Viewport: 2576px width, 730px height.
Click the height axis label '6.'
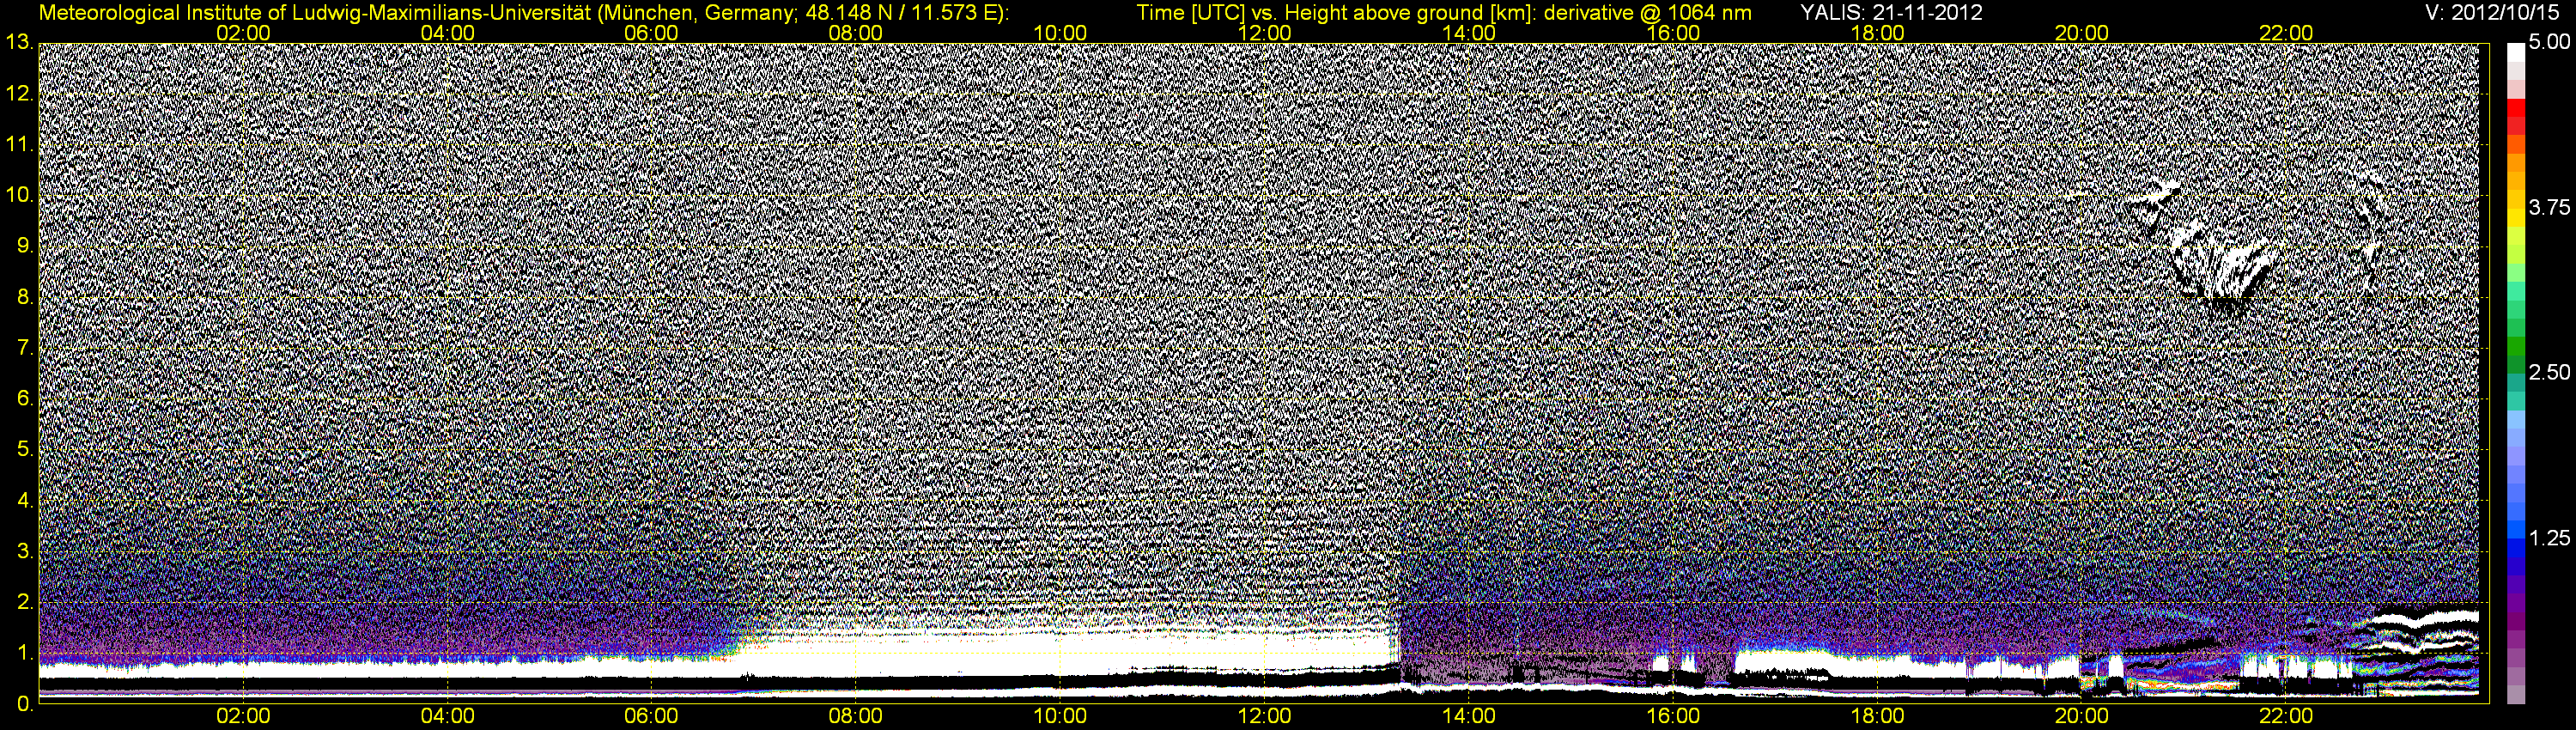tap(25, 399)
